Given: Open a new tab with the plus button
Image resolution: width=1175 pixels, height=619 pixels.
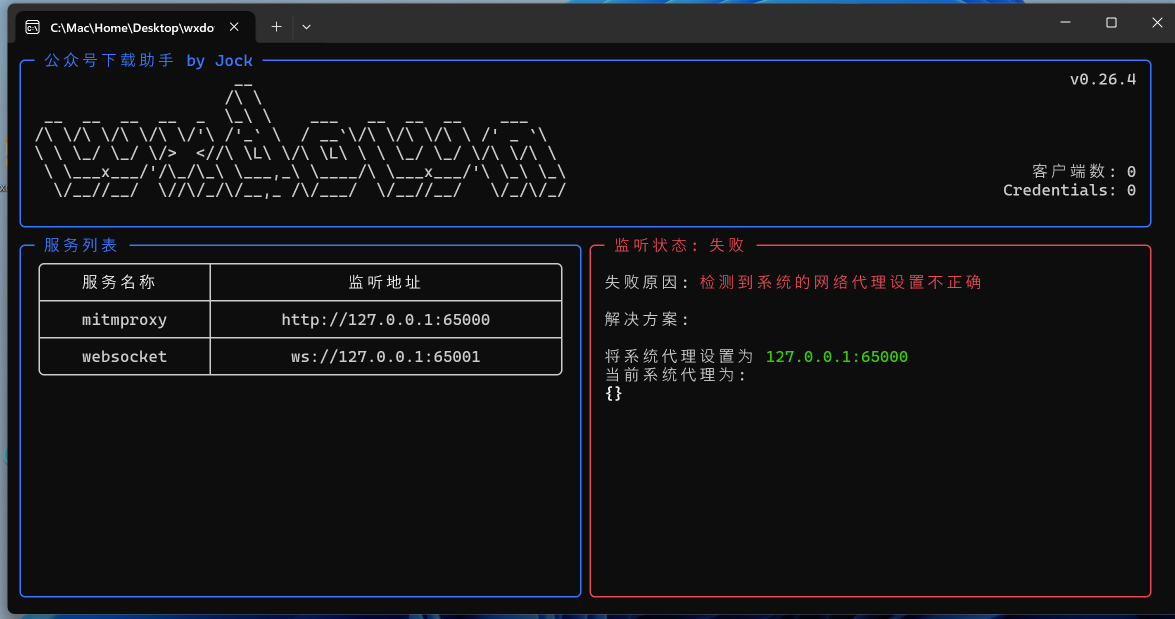Looking at the screenshot, I should coord(276,27).
